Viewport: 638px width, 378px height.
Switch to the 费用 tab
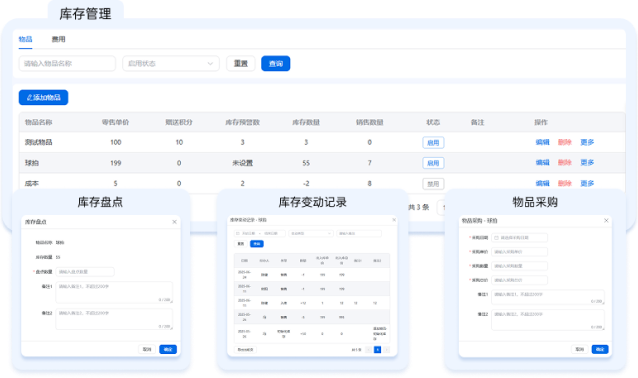pos(58,39)
